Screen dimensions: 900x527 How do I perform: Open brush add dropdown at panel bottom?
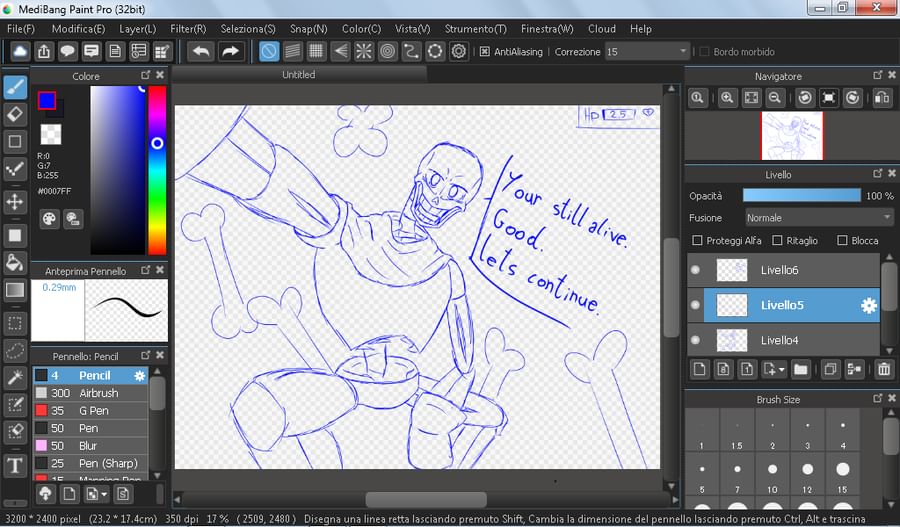tap(104, 494)
